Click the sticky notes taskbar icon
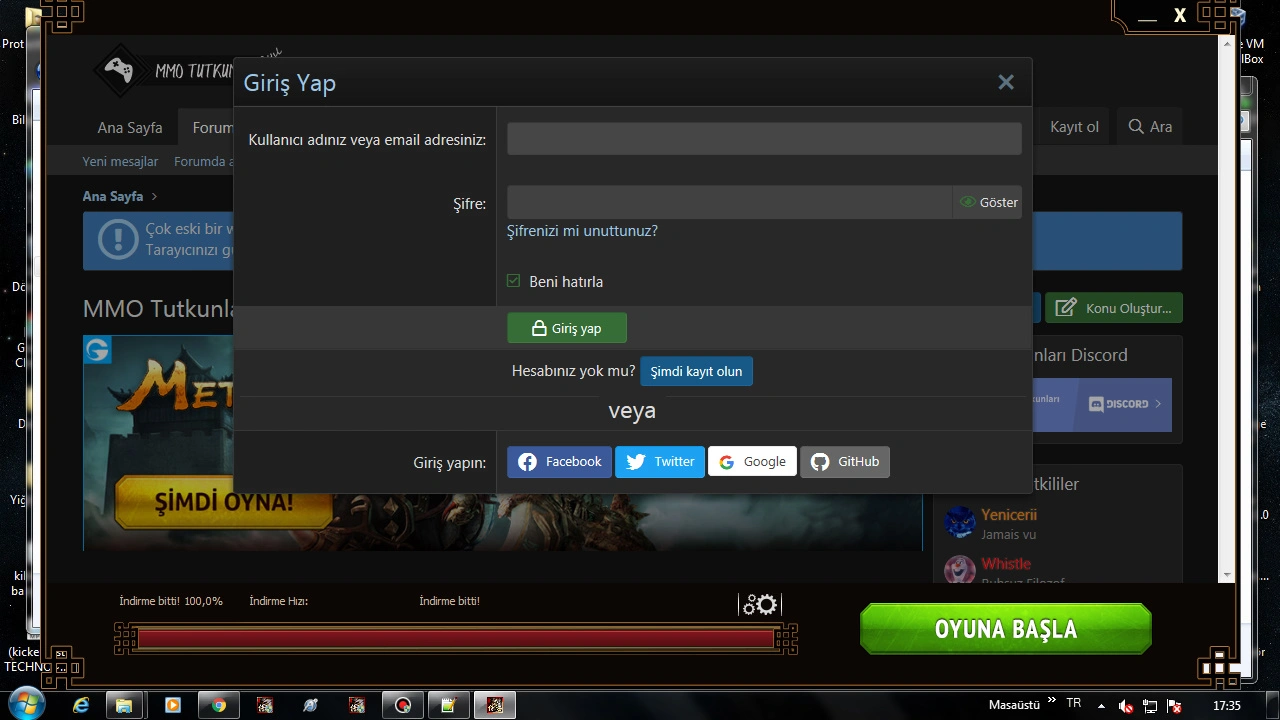The width and height of the screenshot is (1280, 720). (449, 705)
